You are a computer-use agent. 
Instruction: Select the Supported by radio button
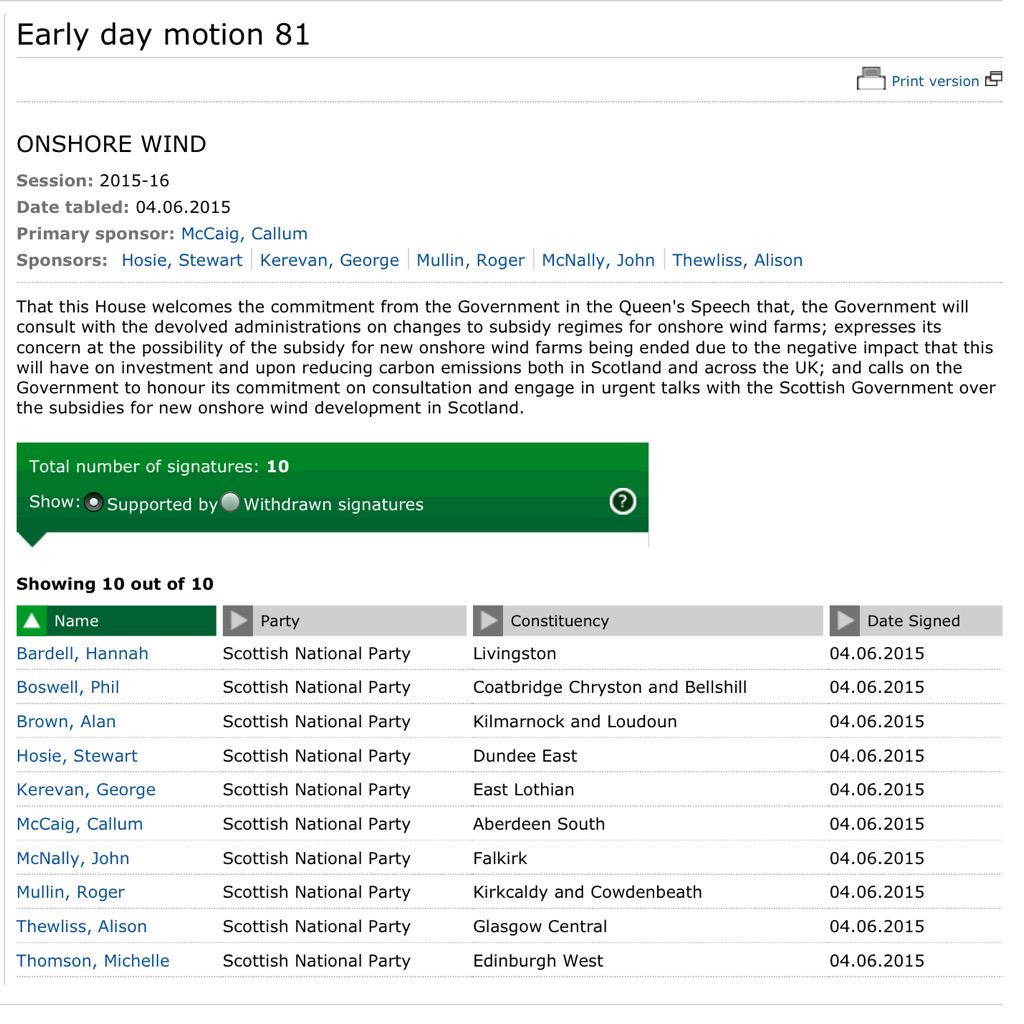[93, 502]
